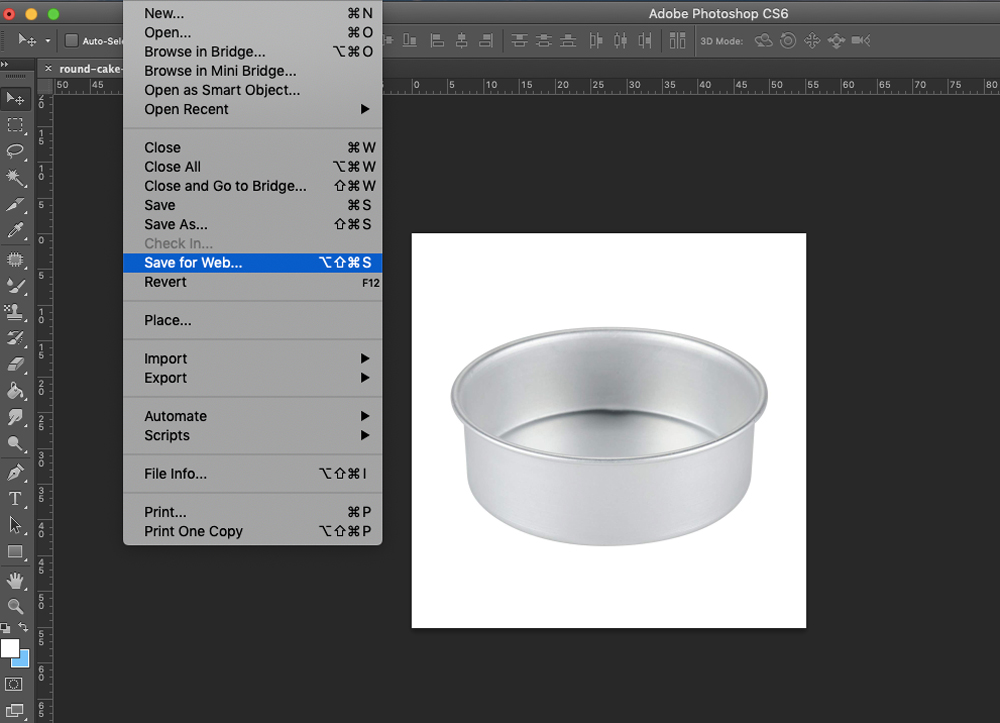
Task: Select the Crop tool
Action: (x=15, y=205)
